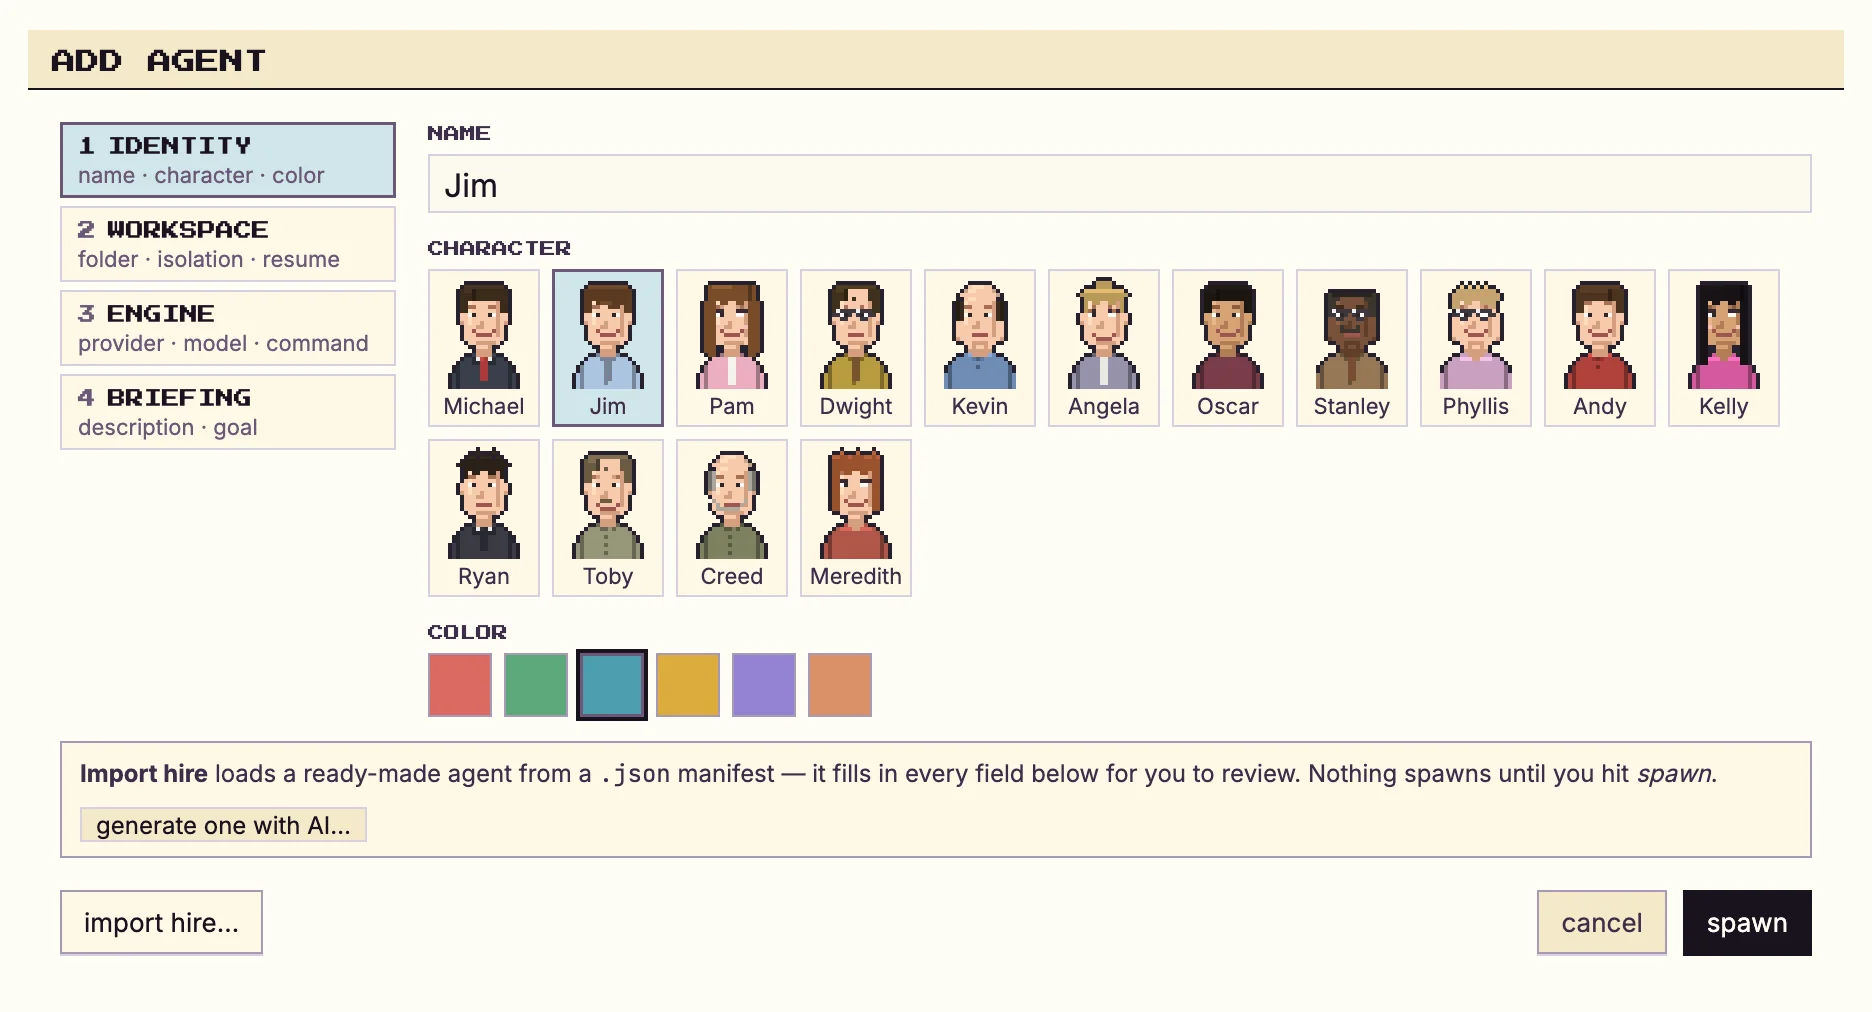1872x1012 pixels.
Task: Pick the green color swatch
Action: pyautogui.click(x=536, y=685)
